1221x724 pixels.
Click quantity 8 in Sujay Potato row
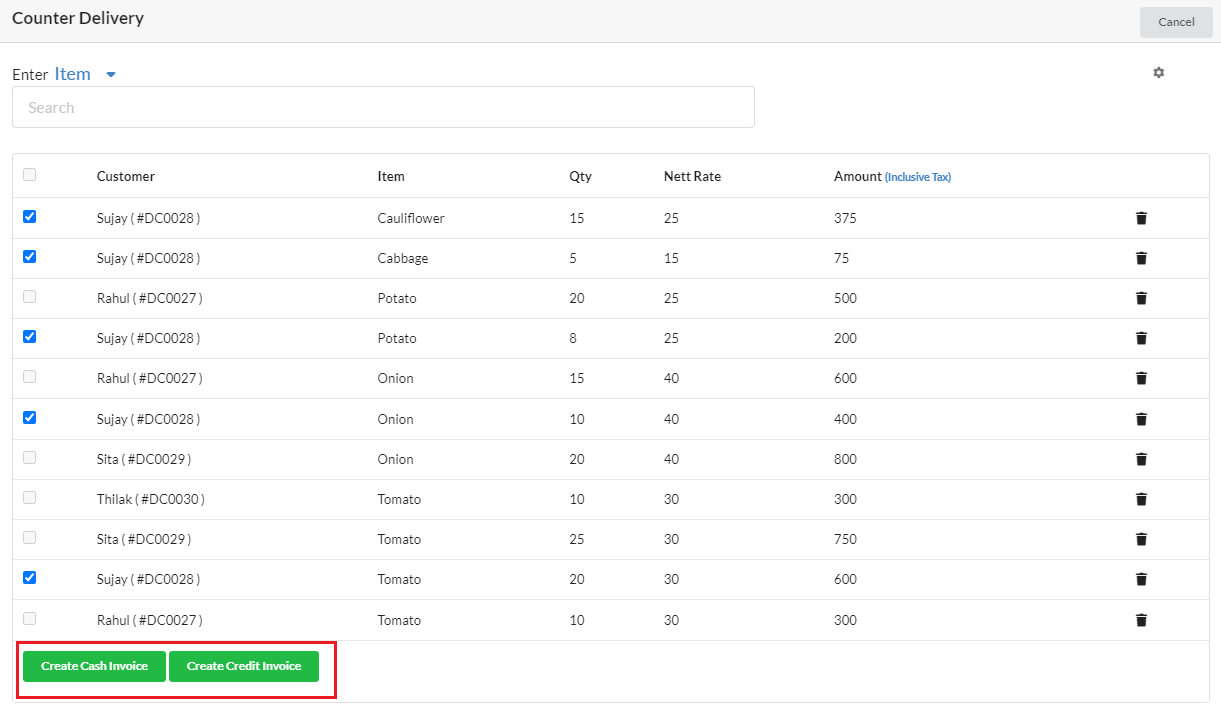coord(573,338)
